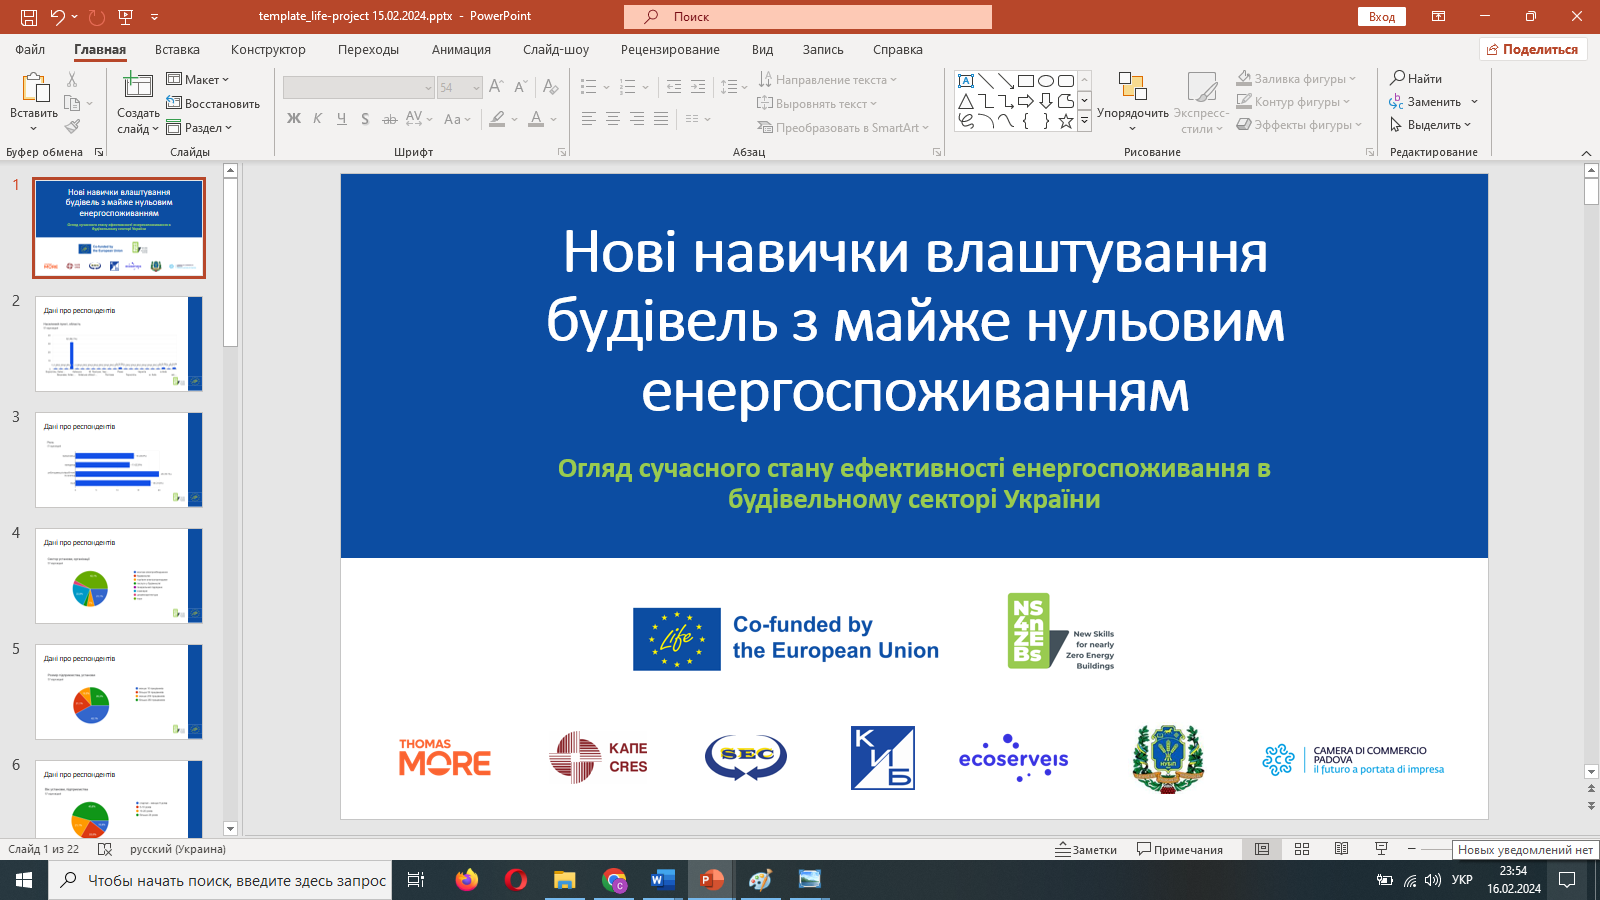This screenshot has width=1600, height=900.
Task: Open the Вставка ribbon tab
Action: (x=177, y=49)
